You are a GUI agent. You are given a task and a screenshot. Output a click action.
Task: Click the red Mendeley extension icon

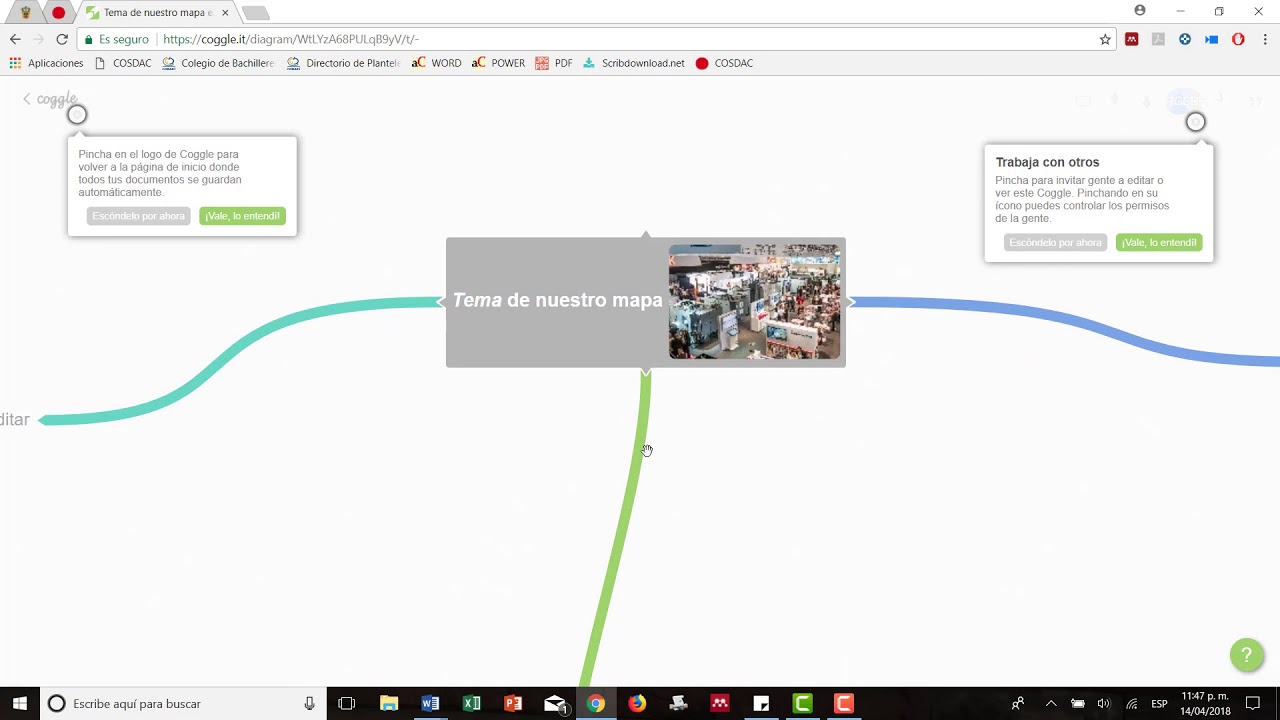point(1132,39)
